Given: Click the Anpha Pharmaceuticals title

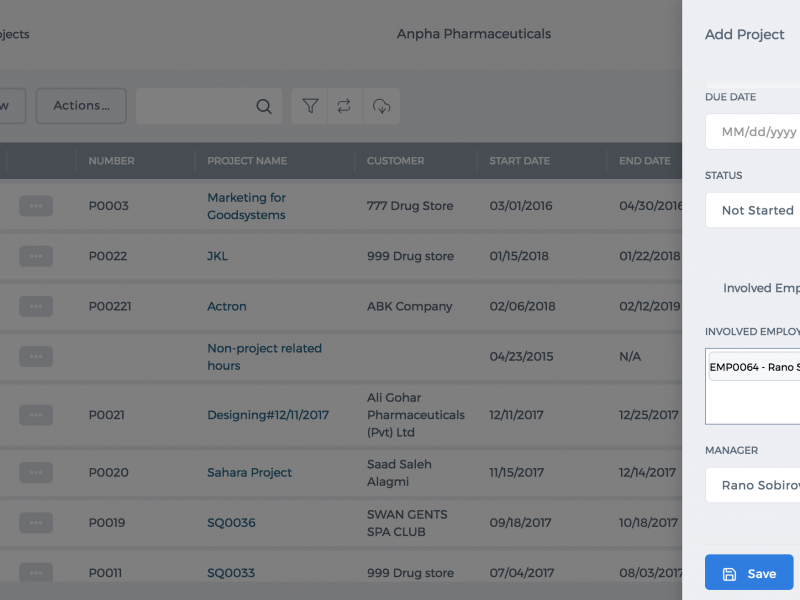Looking at the screenshot, I should pyautogui.click(x=474, y=34).
